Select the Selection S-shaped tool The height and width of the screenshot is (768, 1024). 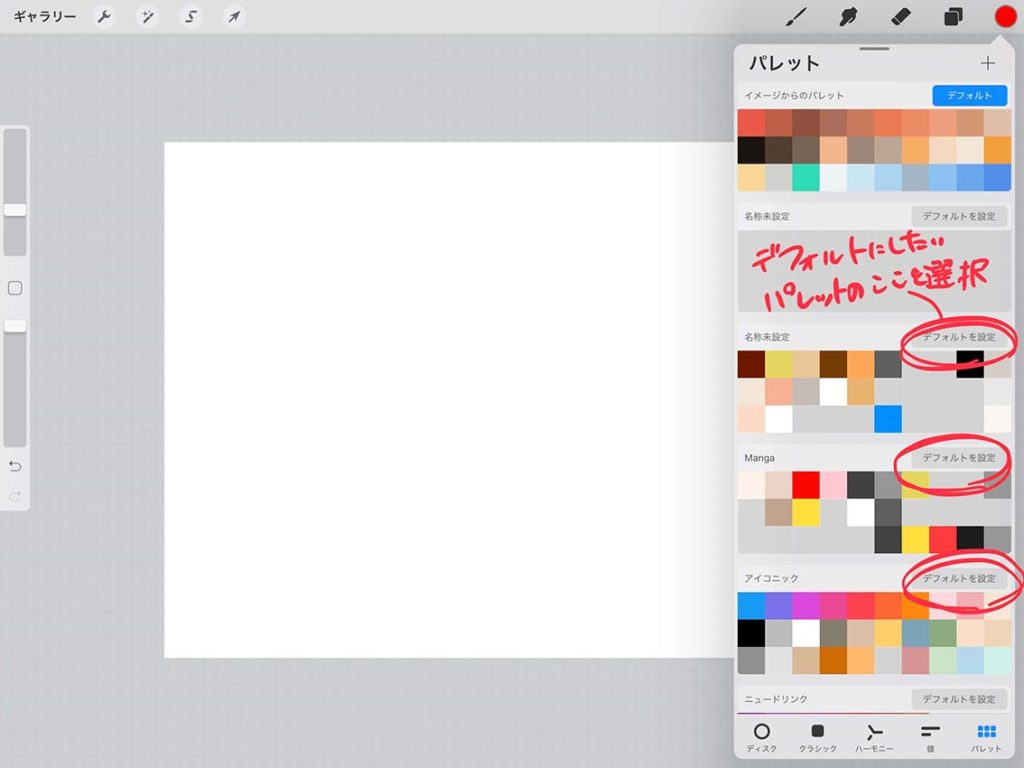click(x=191, y=16)
